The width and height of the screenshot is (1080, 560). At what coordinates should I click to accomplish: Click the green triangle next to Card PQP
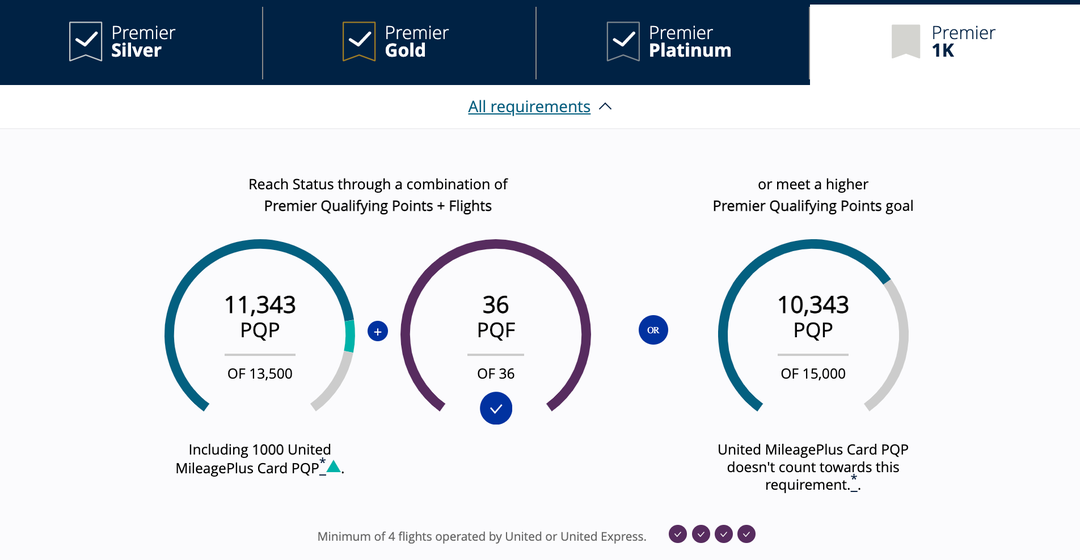334,466
